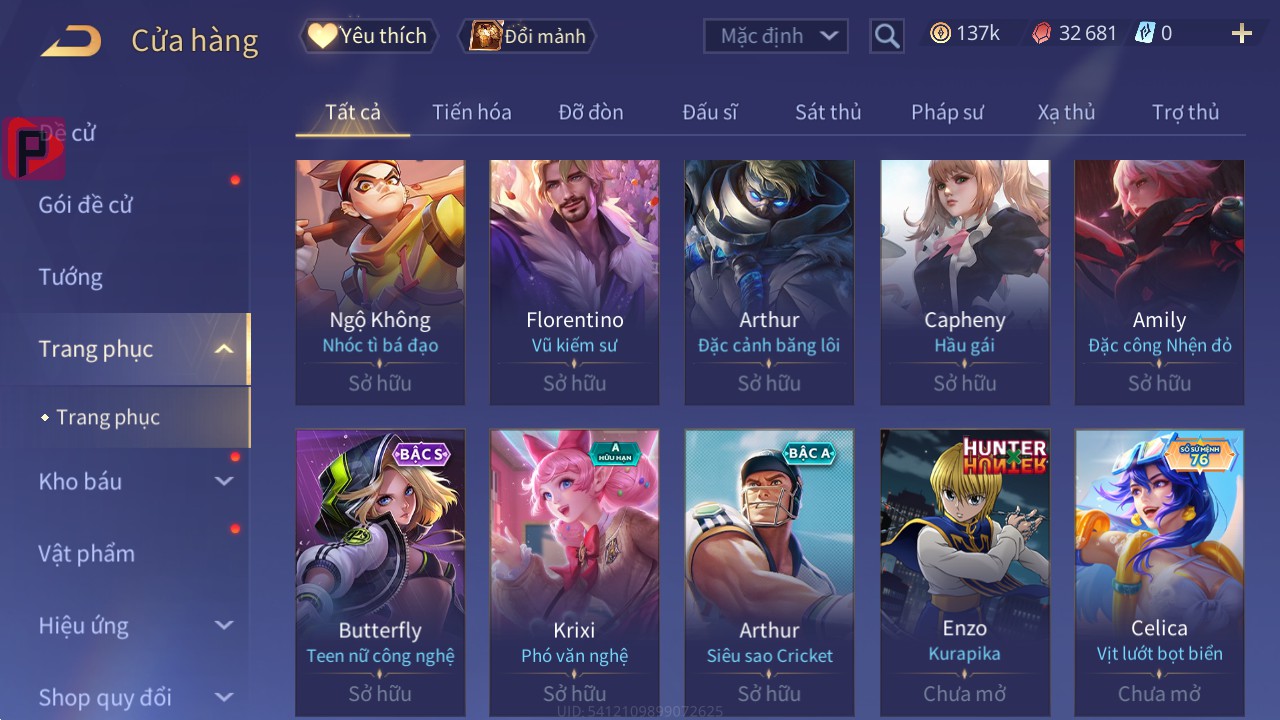Expand the Hiệu ứng sidebar section
The width and height of the screenshot is (1280, 720).
224,625
